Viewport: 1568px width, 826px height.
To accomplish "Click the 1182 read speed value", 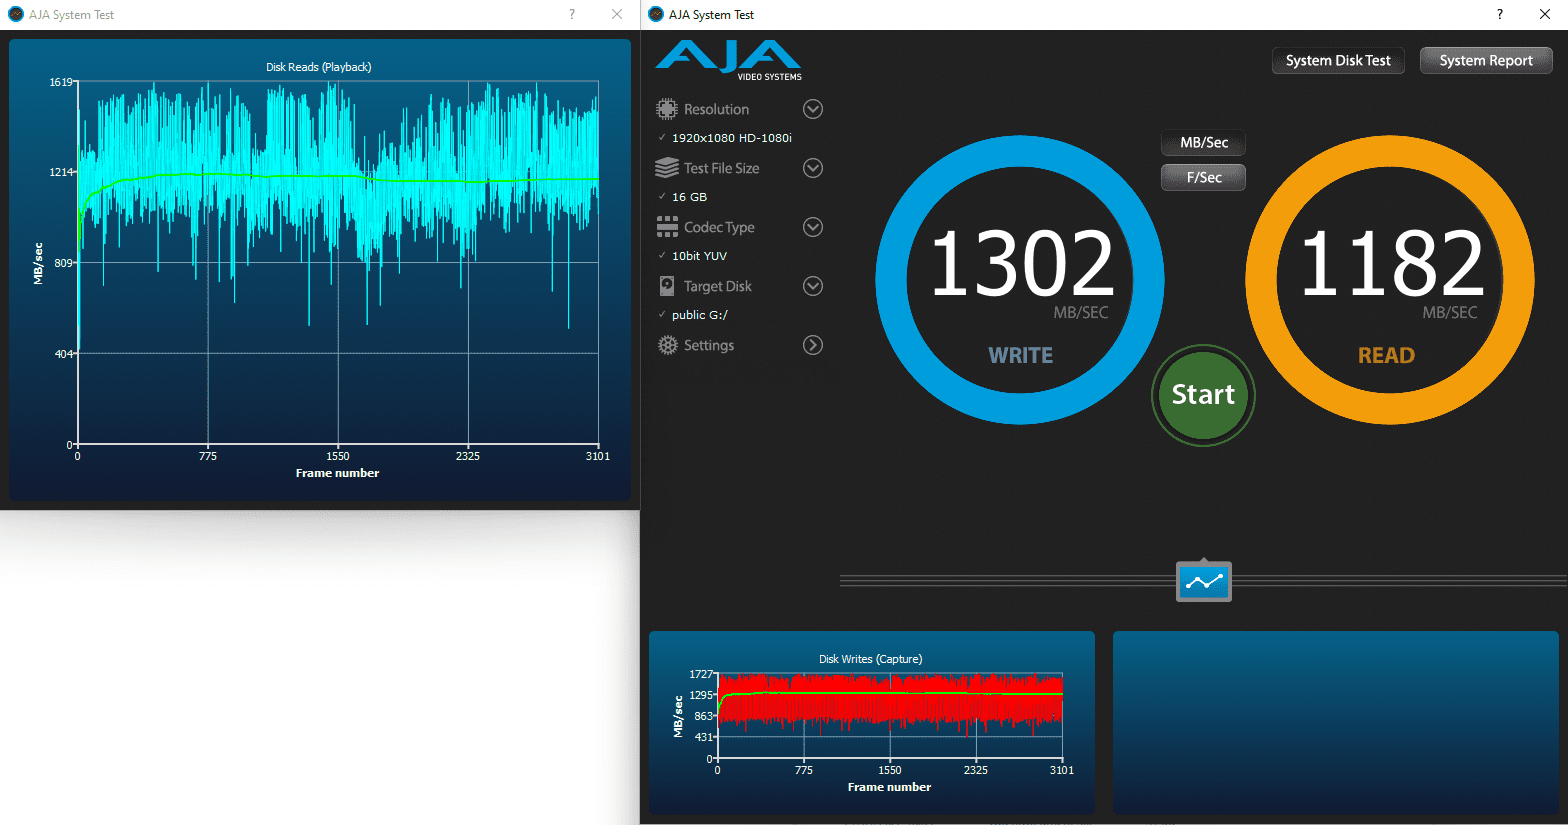I will pos(1391,263).
